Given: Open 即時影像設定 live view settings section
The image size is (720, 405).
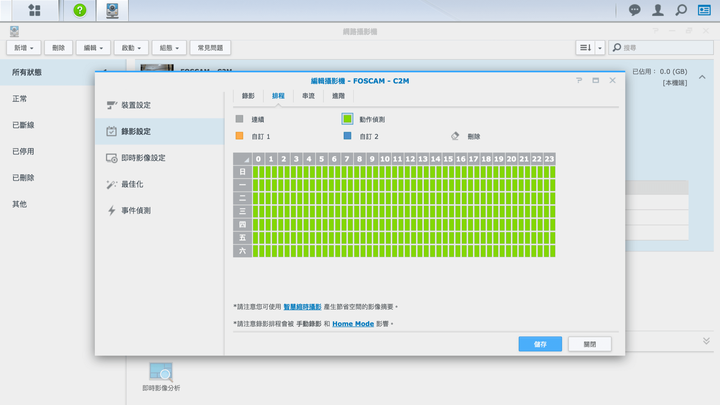Looking at the screenshot, I should click(160, 158).
